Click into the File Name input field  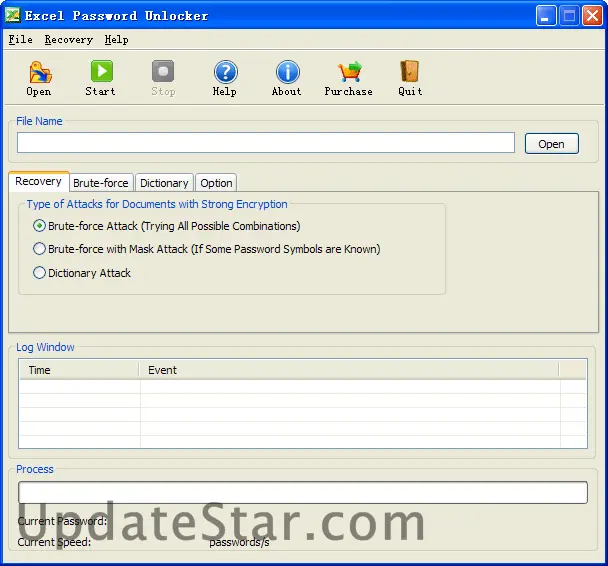[266, 143]
